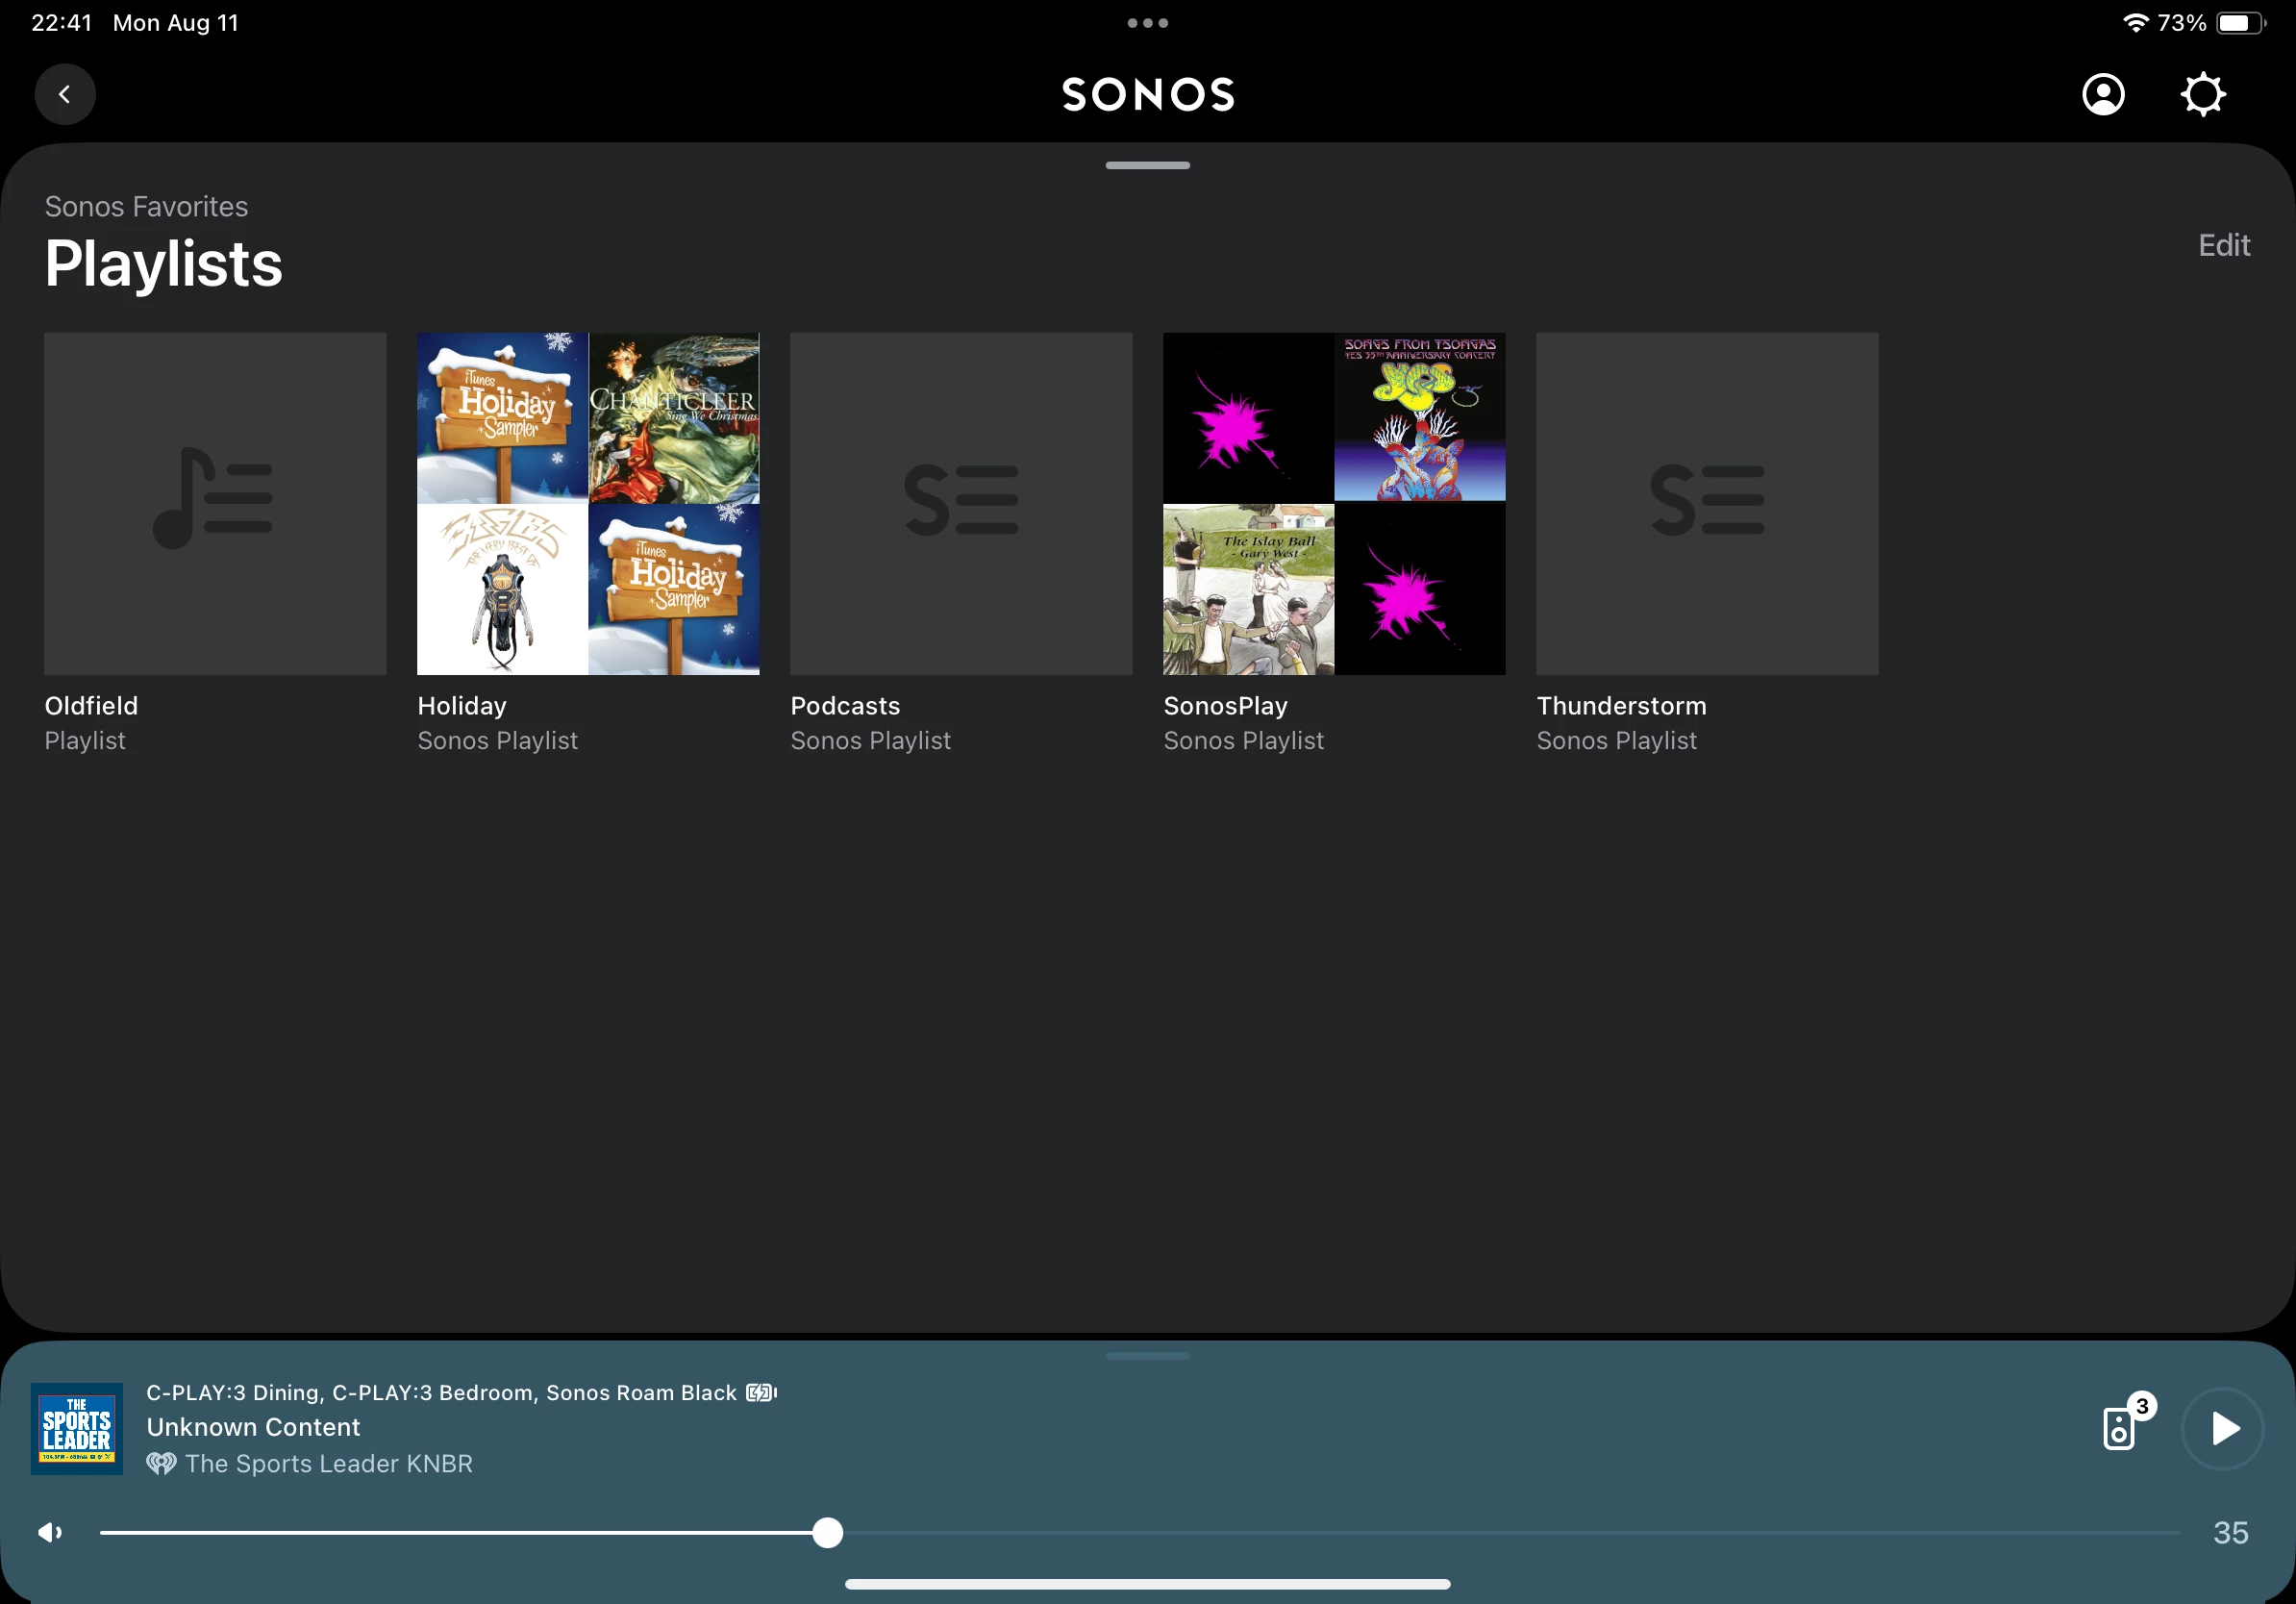Tap the status bar clock 22:41
The width and height of the screenshot is (2296, 1604).
(x=62, y=23)
